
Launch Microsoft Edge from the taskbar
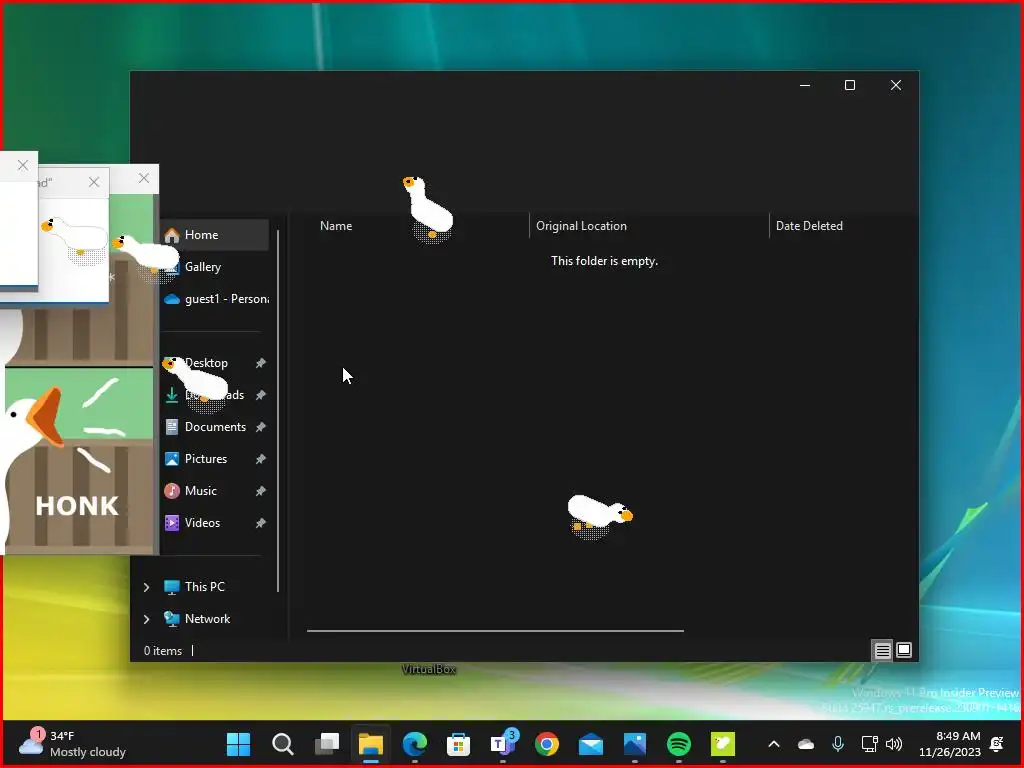[415, 744]
